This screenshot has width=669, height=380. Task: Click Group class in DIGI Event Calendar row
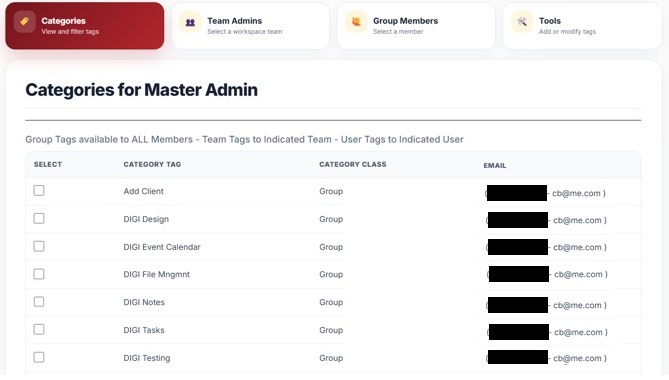[331, 247]
